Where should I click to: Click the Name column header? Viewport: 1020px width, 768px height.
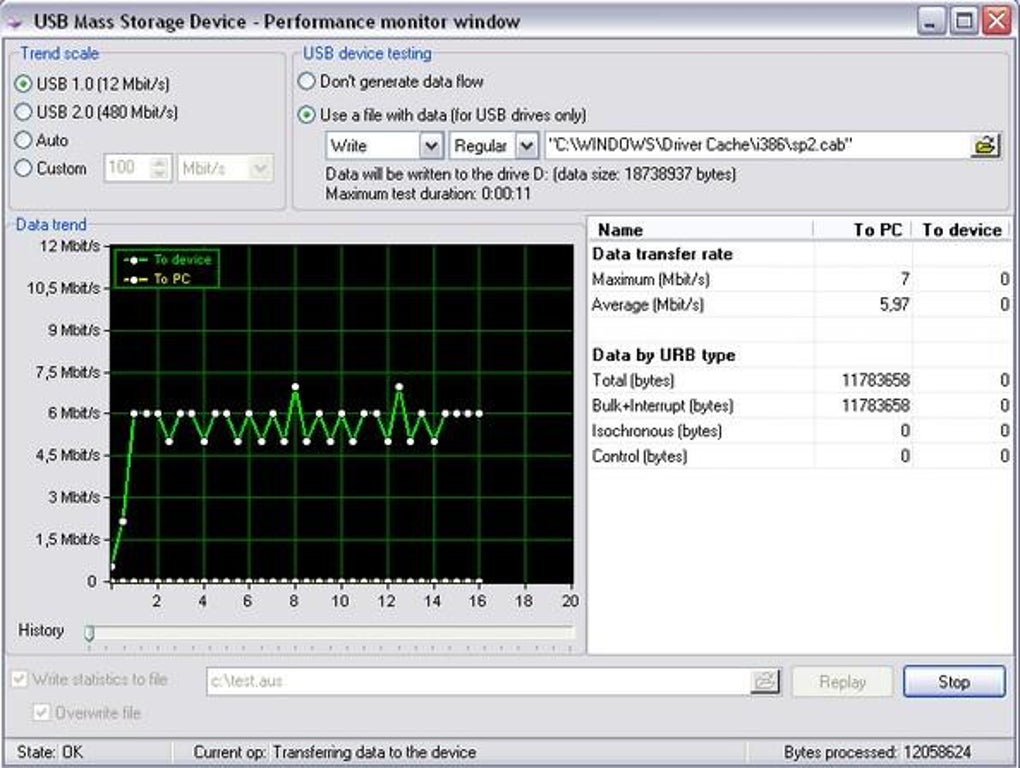click(x=701, y=230)
